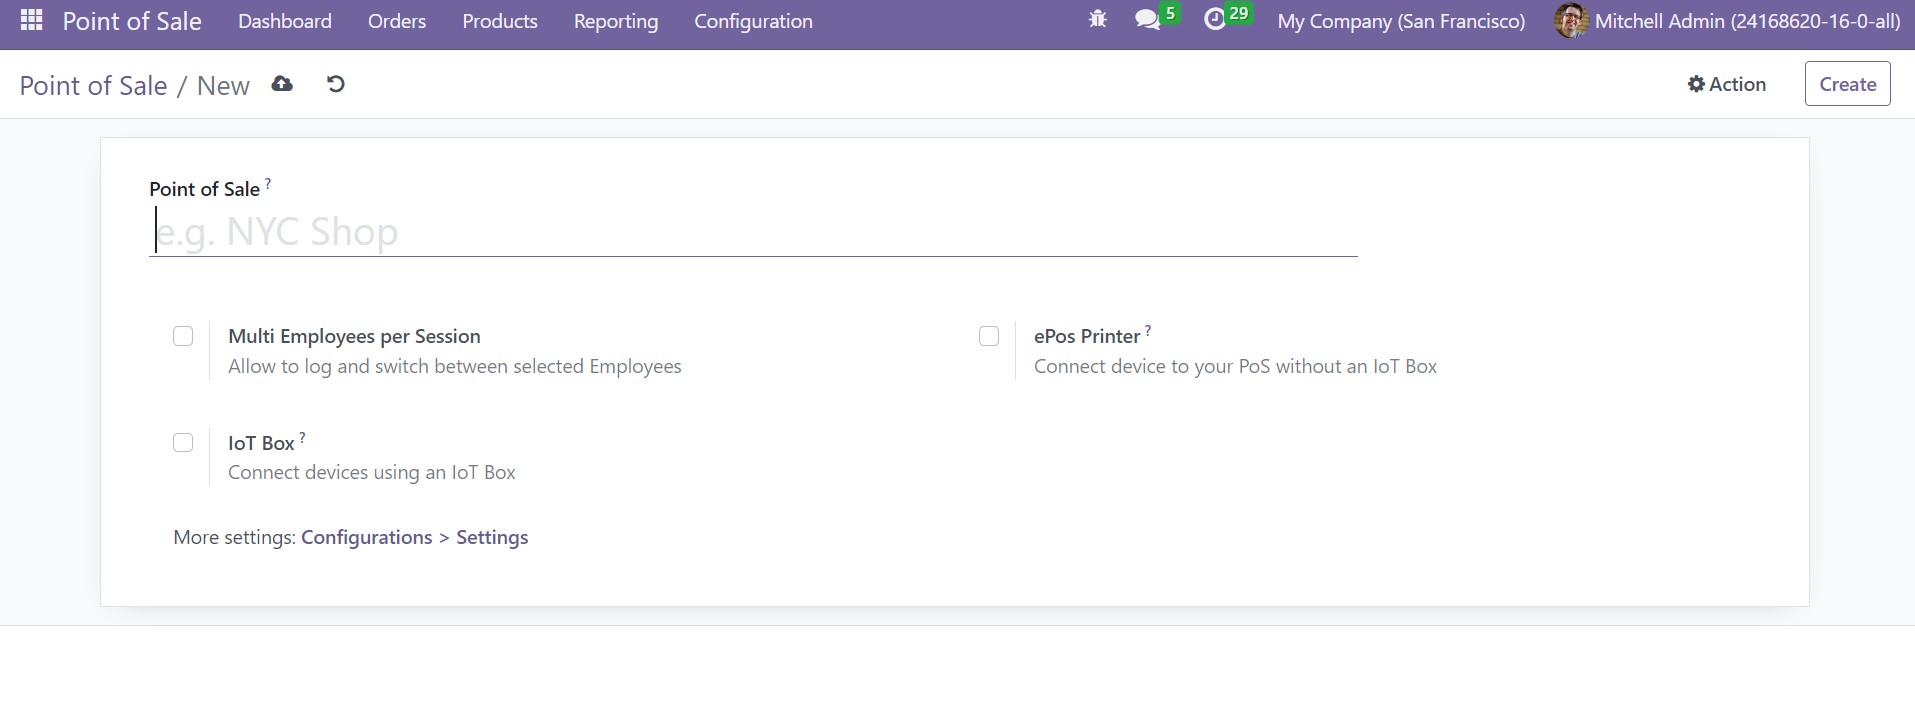
Task: Check the IoT Box option
Action: 183,442
